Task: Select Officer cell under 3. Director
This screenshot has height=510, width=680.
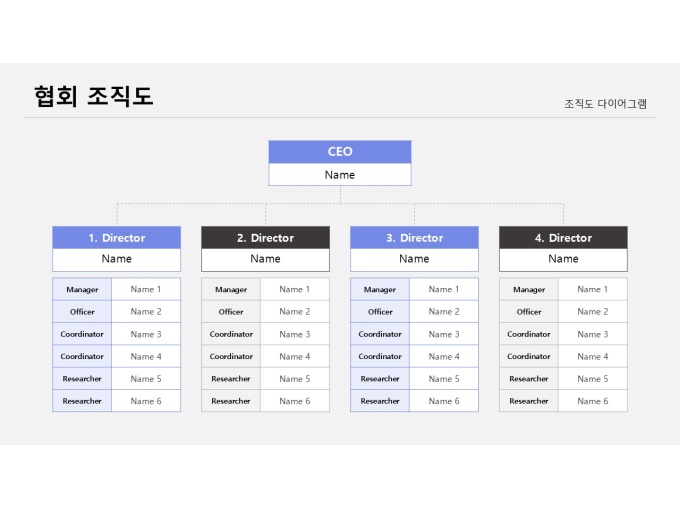Action: [380, 312]
